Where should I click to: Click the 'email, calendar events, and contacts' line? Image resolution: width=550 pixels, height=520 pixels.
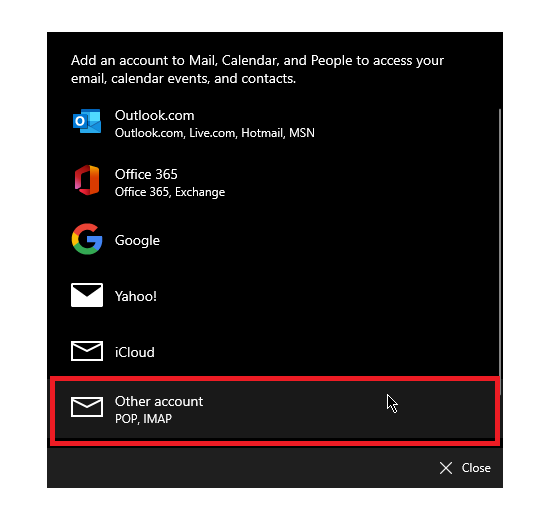click(x=183, y=79)
